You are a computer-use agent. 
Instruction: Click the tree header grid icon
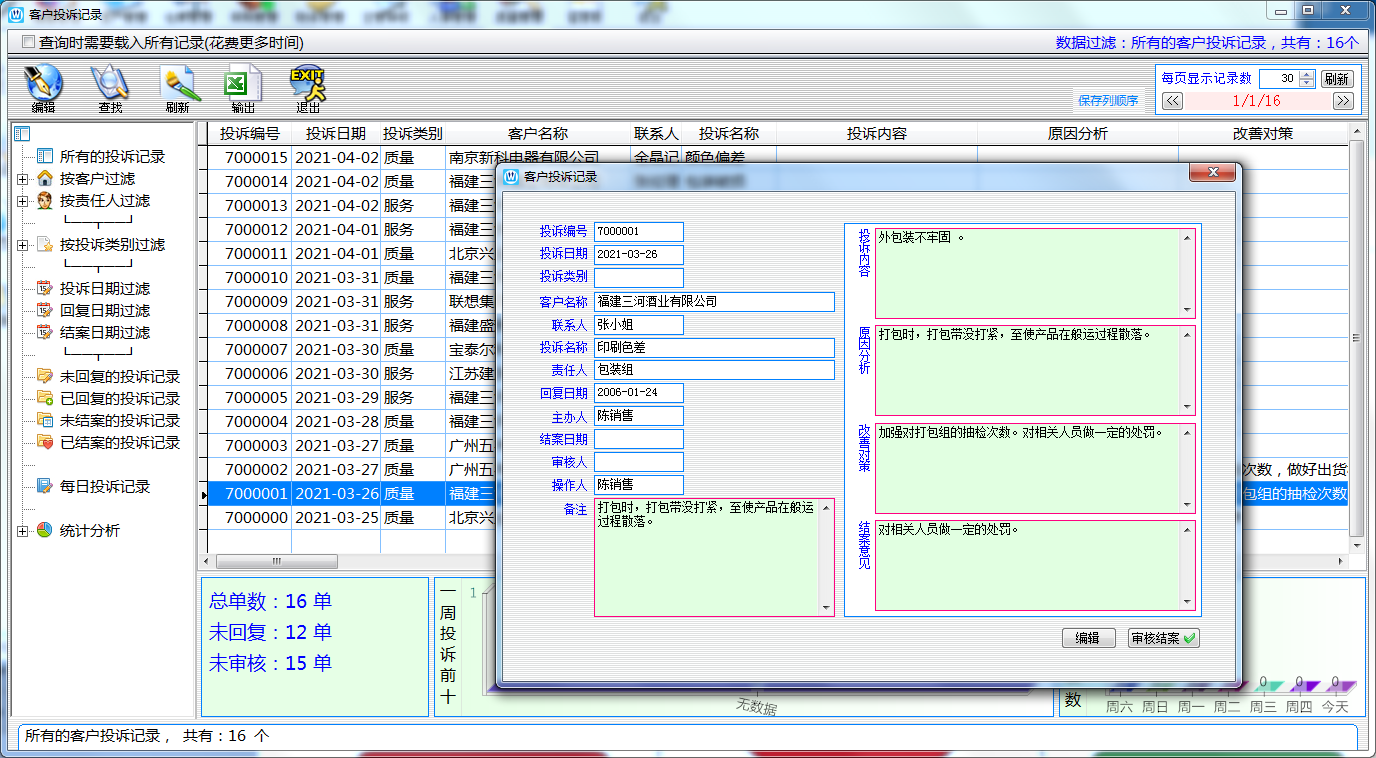click(x=23, y=134)
